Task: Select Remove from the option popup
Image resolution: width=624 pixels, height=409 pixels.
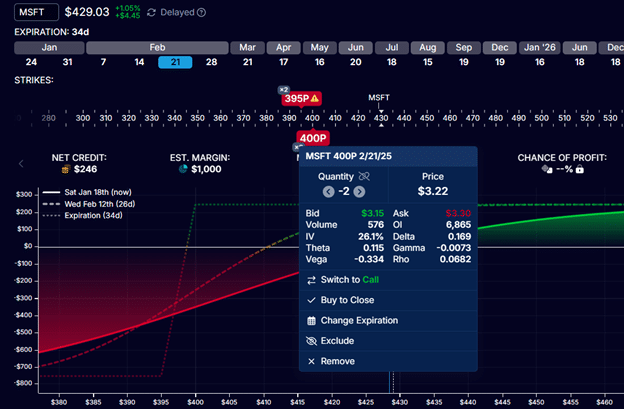Action: click(388, 361)
